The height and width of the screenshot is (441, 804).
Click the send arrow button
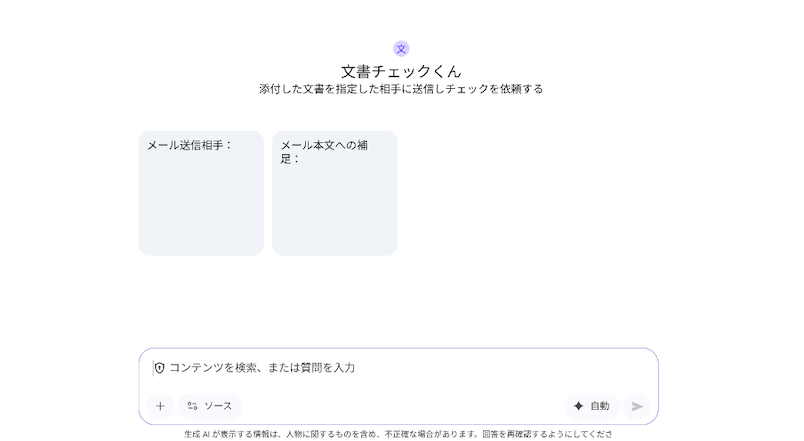[637, 406]
